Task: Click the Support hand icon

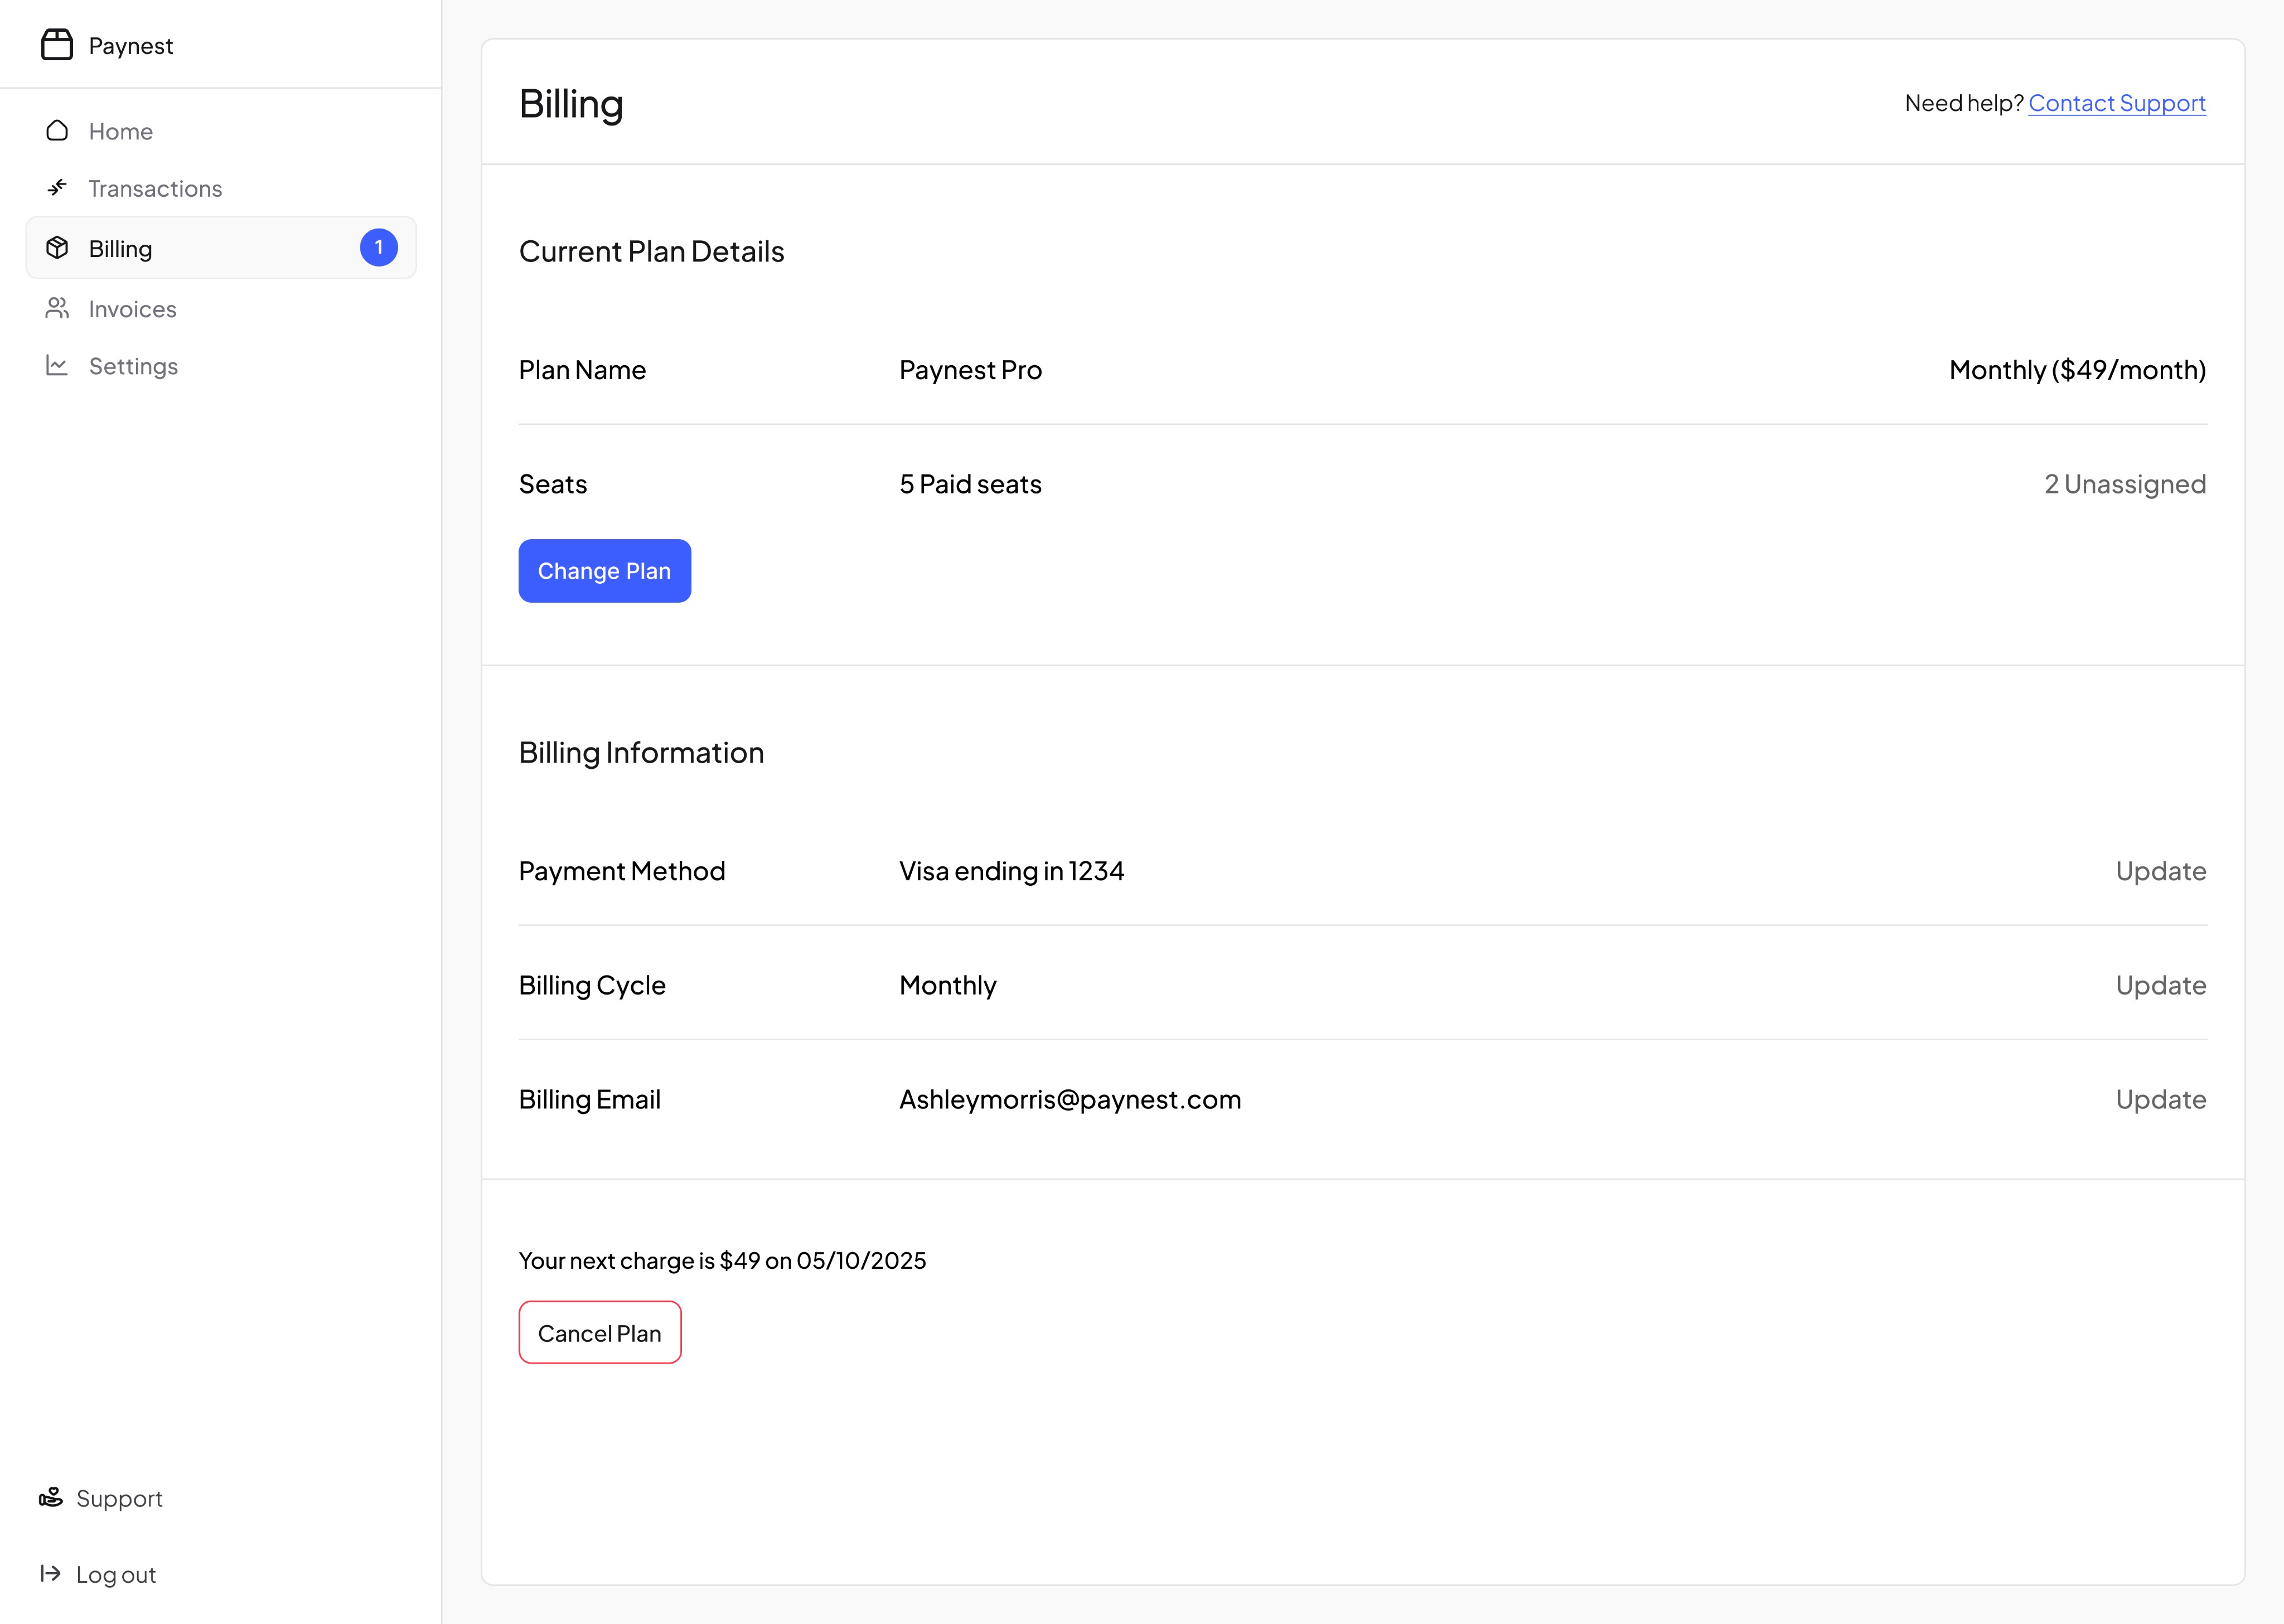Action: (x=51, y=1497)
